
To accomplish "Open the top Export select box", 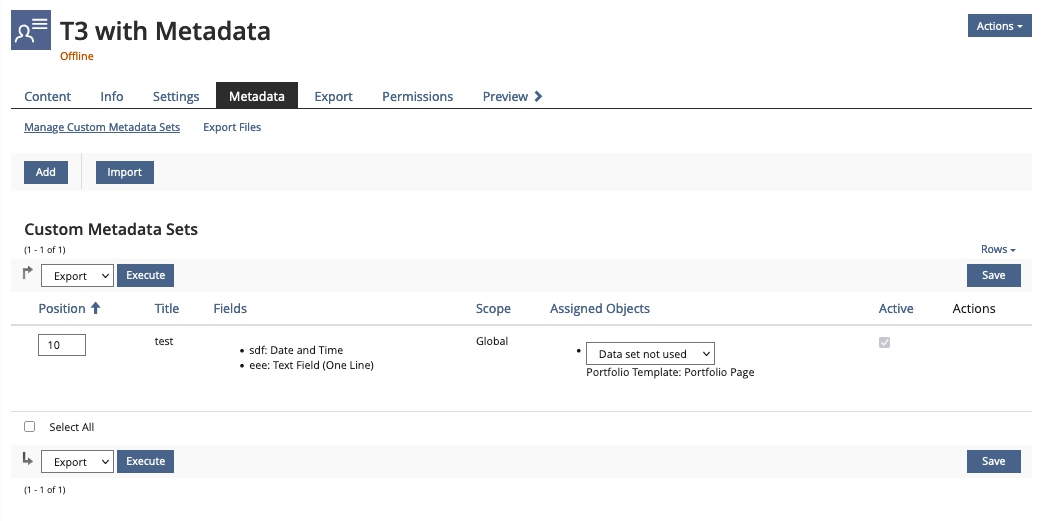I will tap(77, 276).
